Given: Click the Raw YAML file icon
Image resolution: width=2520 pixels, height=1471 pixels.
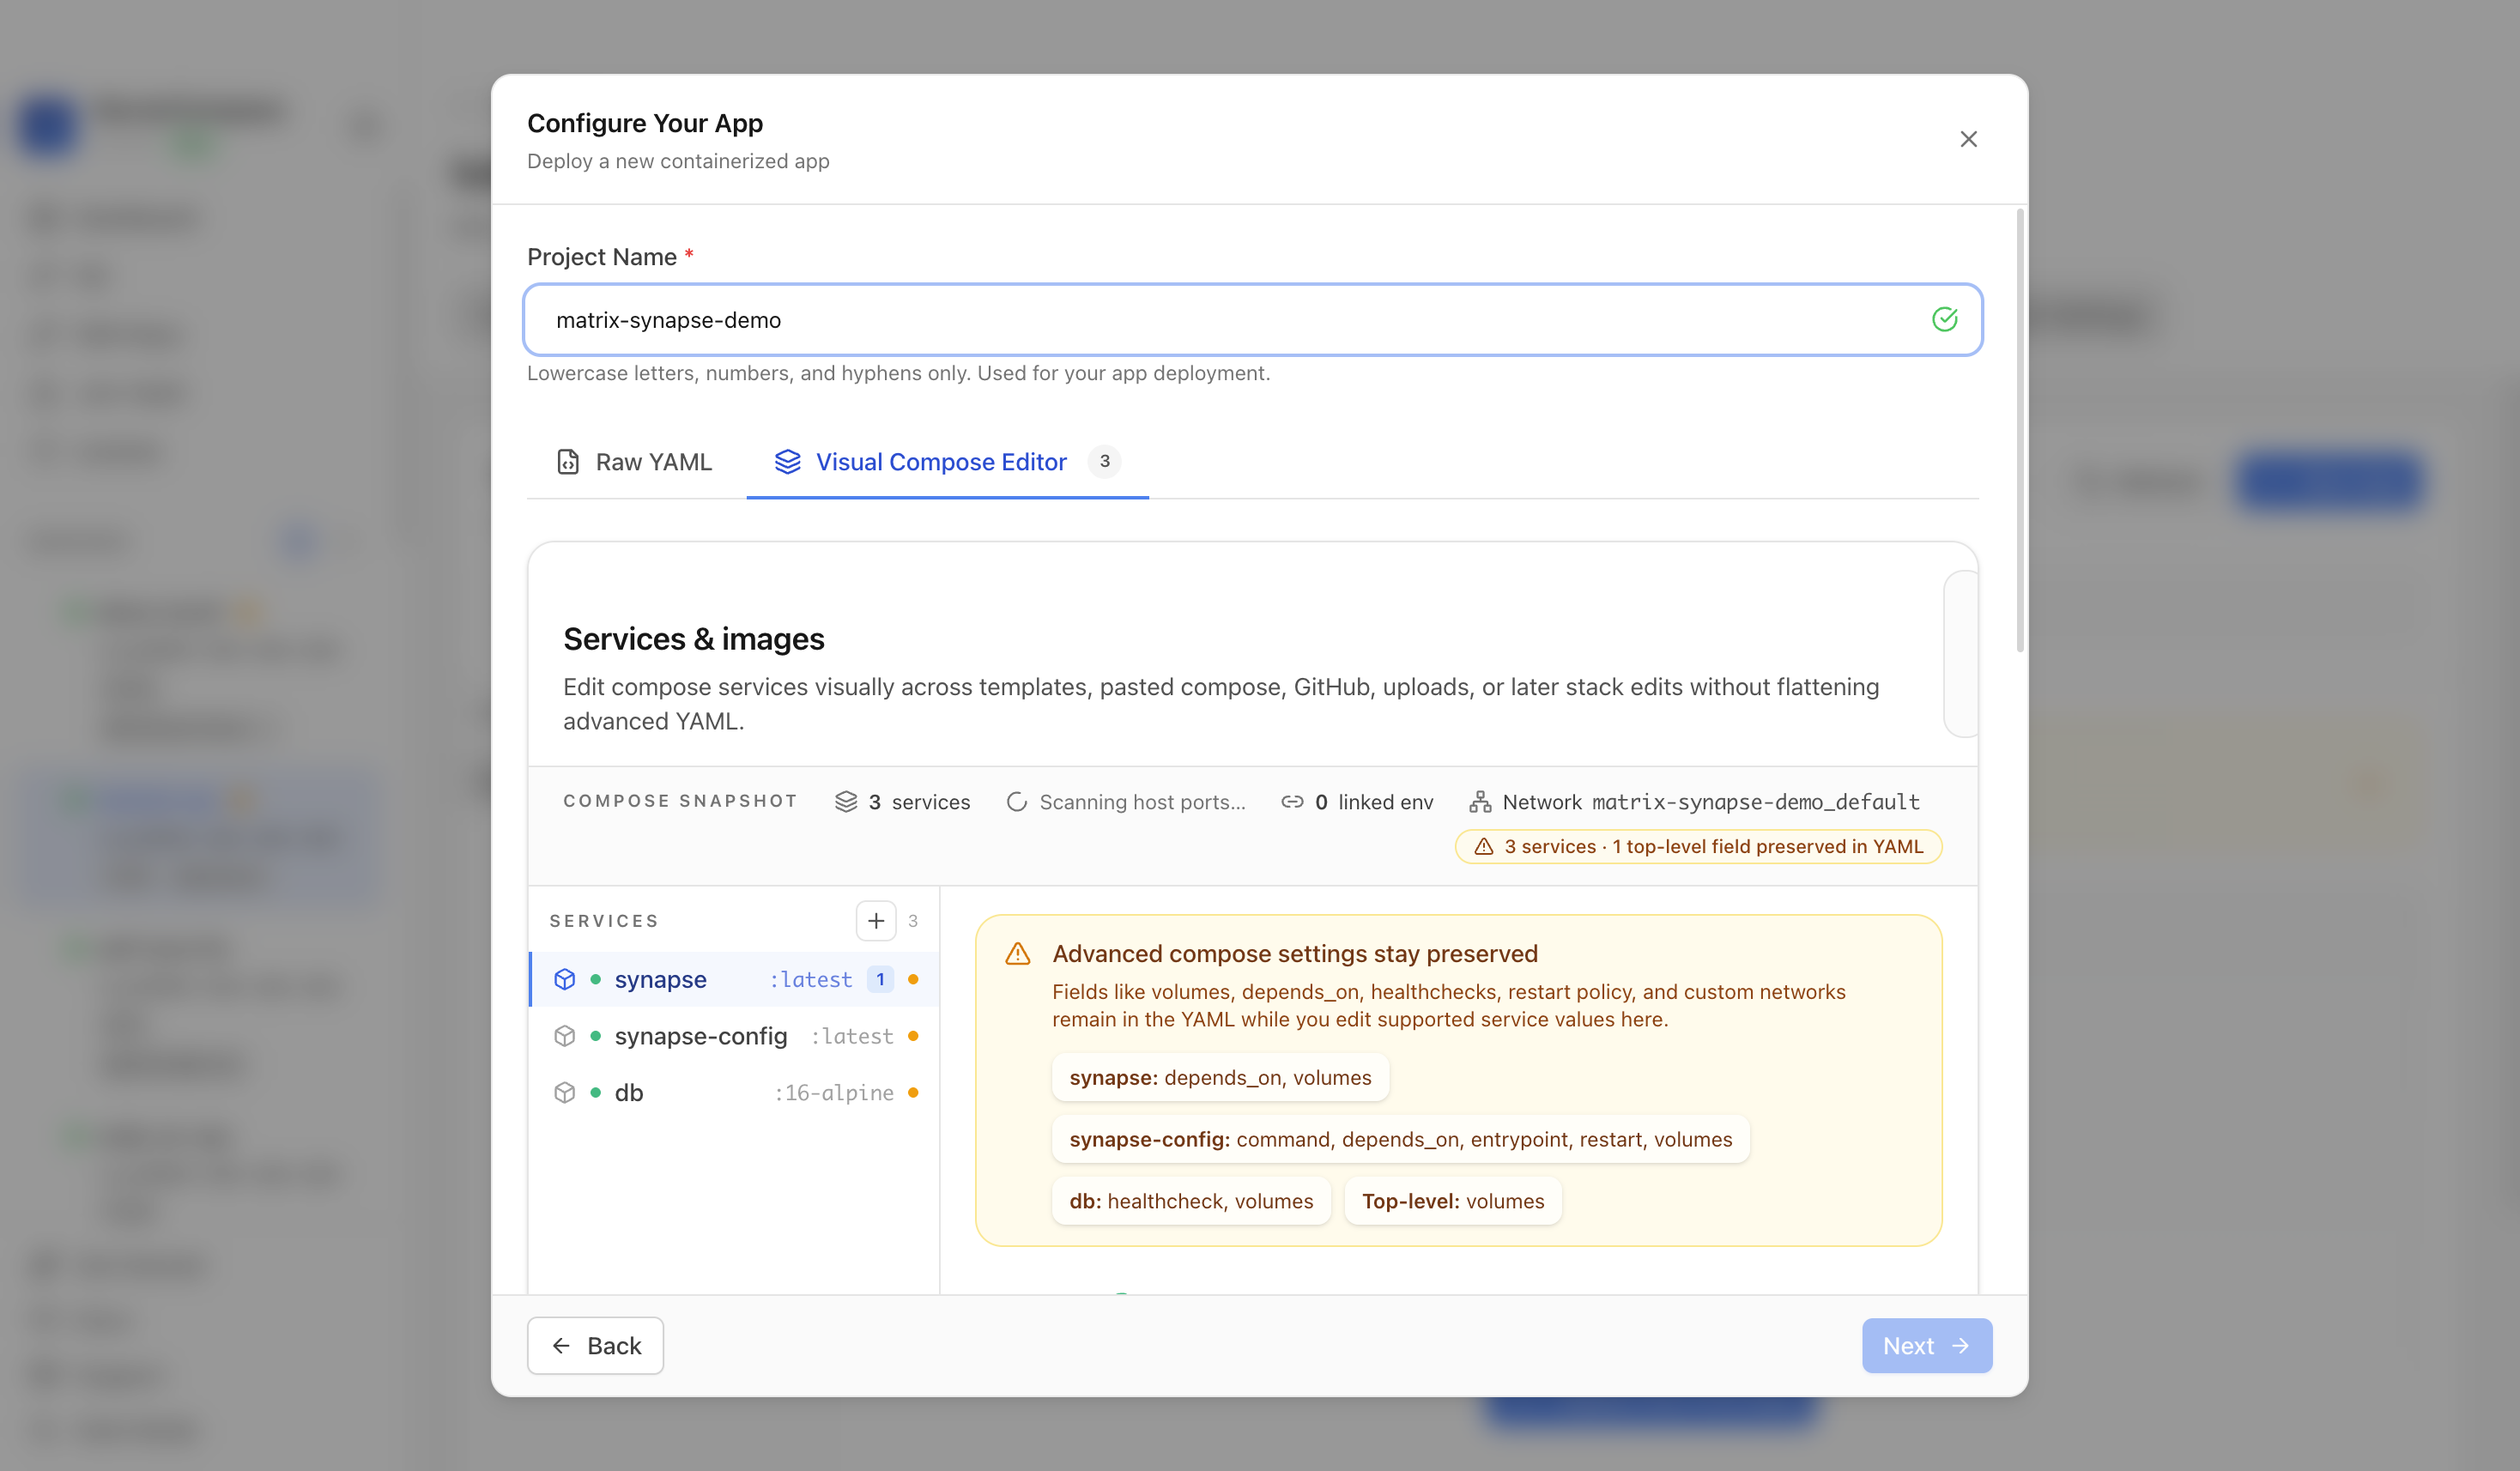Looking at the screenshot, I should 568,462.
